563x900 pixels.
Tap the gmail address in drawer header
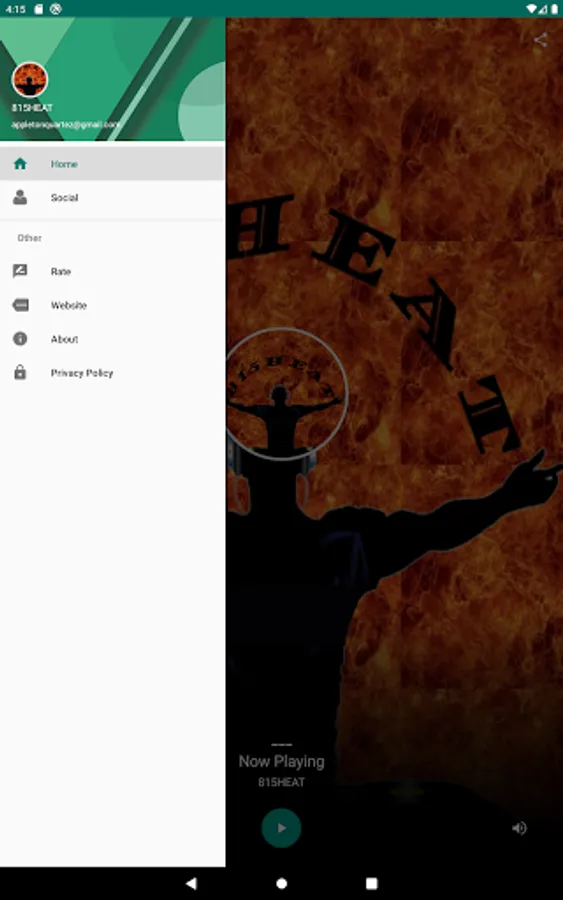click(x=66, y=125)
